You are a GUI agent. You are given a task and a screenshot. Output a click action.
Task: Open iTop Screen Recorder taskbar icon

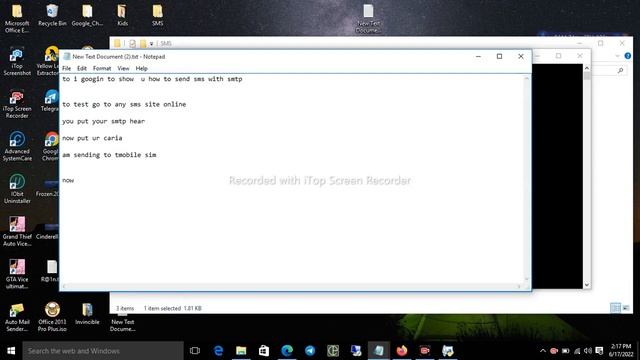(424, 351)
